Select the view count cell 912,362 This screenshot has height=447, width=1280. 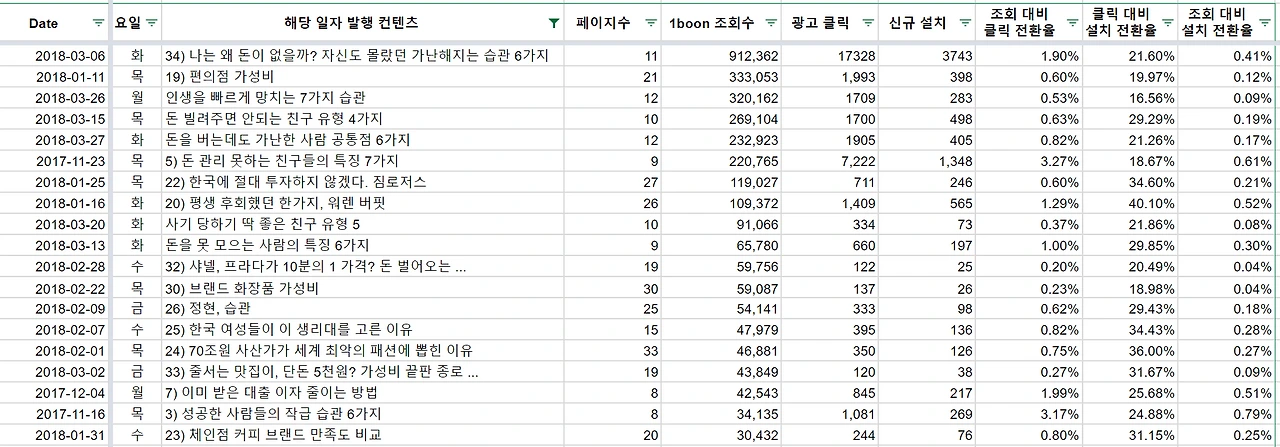point(722,57)
